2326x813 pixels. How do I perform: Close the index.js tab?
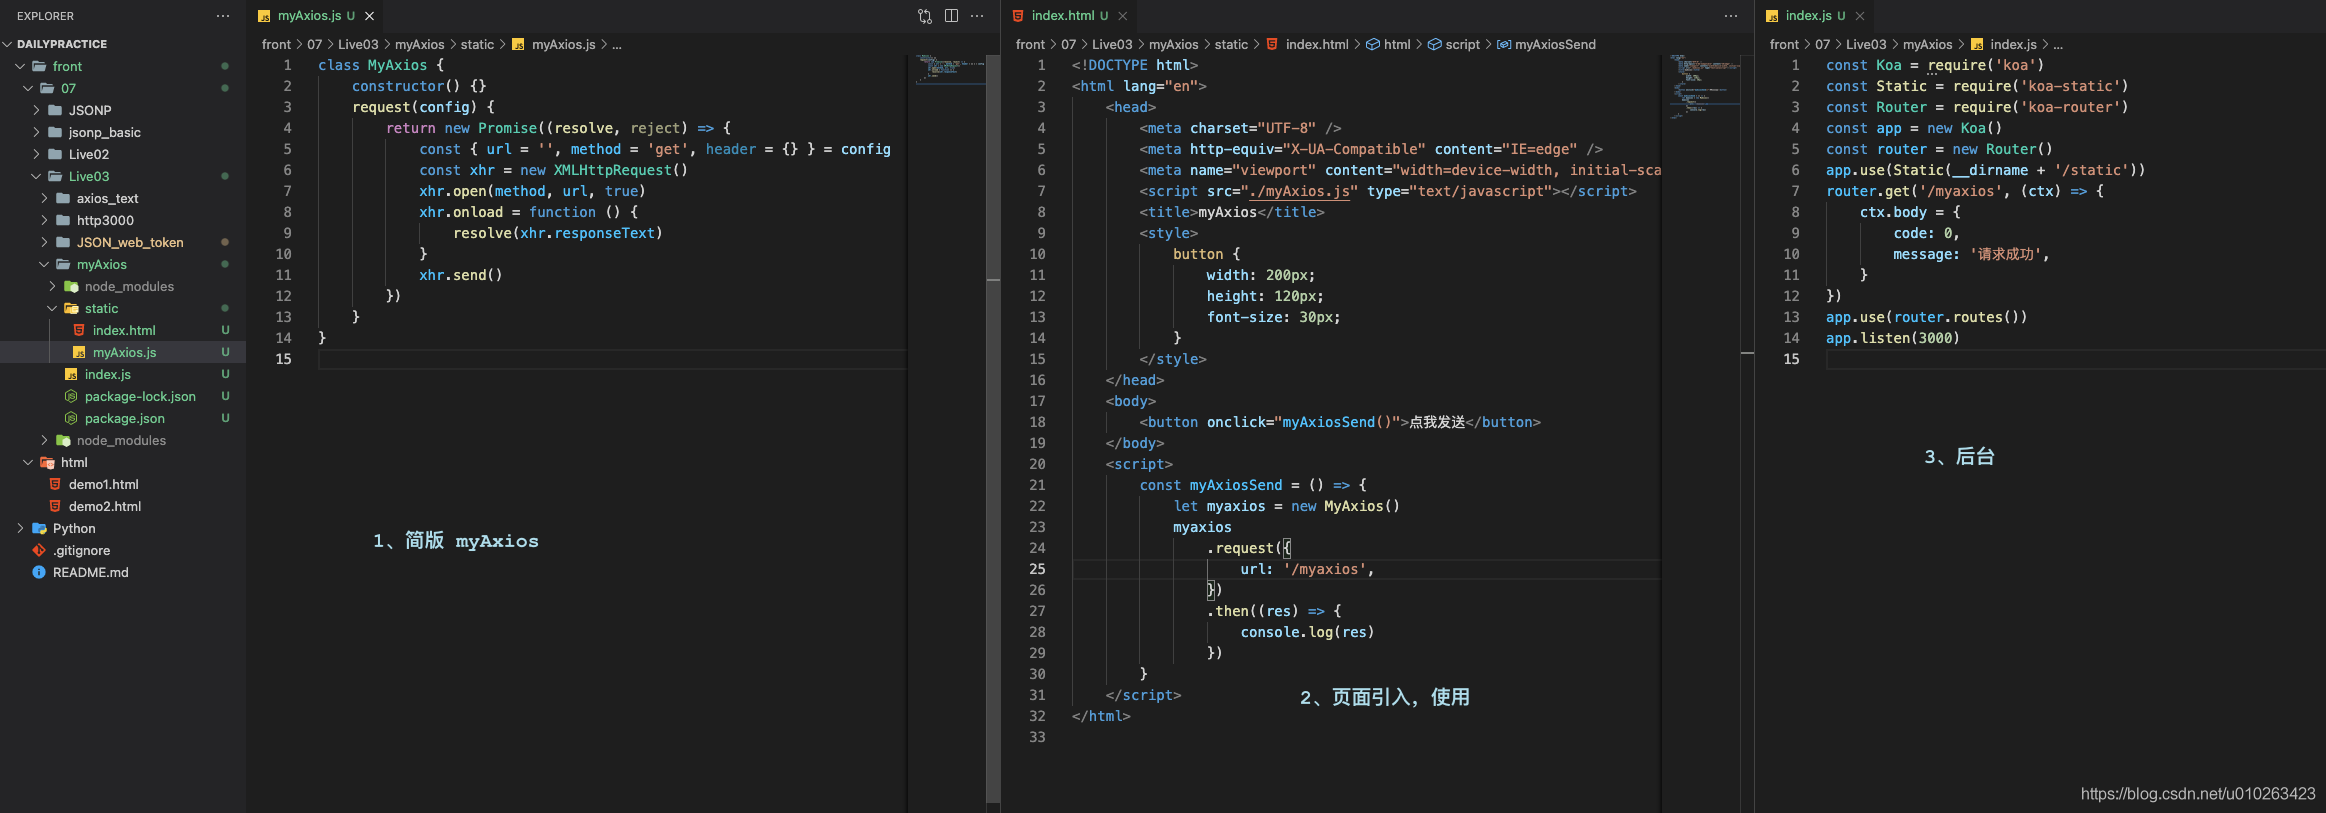pos(1860,16)
